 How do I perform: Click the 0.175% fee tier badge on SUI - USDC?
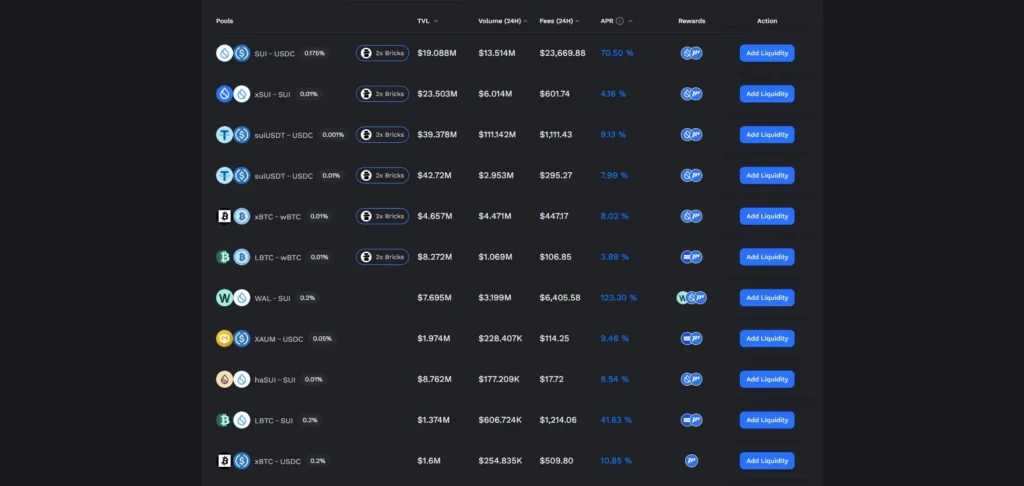pyautogui.click(x=315, y=53)
